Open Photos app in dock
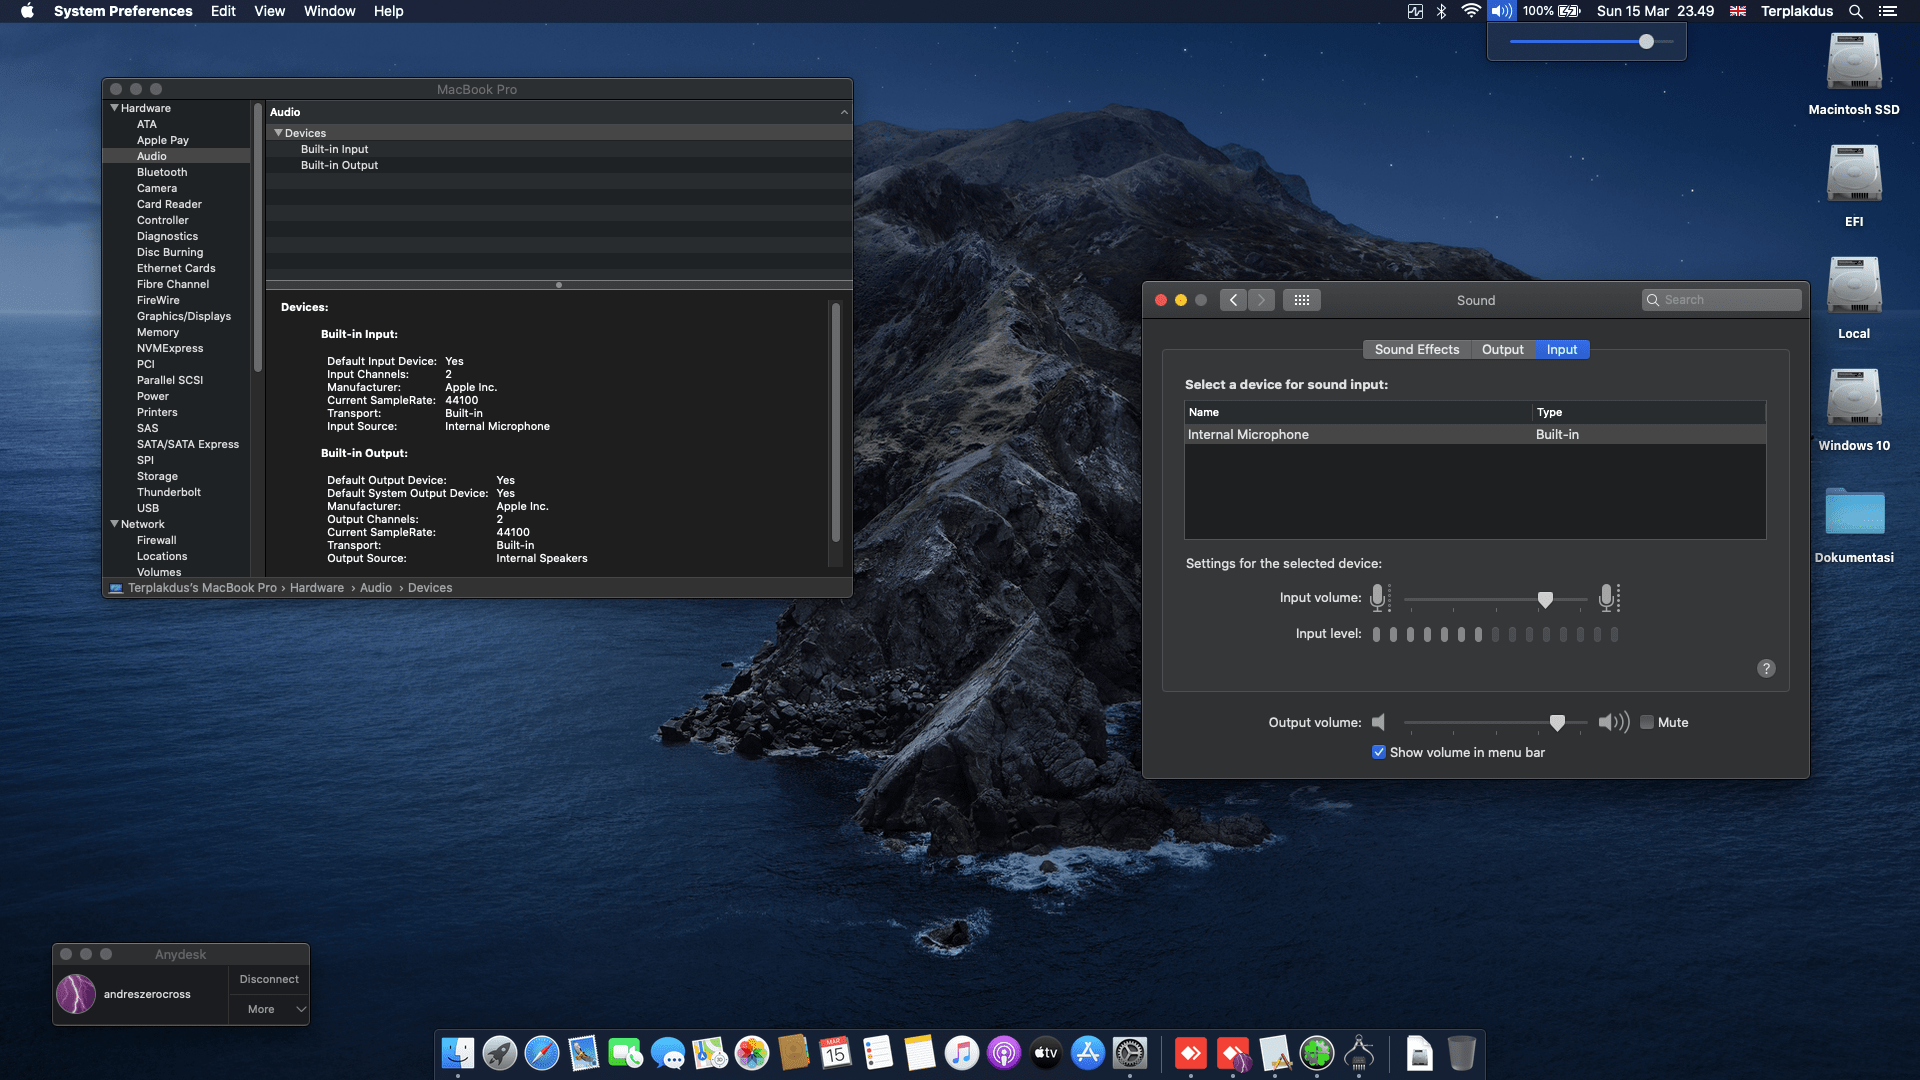 pyautogui.click(x=752, y=1053)
